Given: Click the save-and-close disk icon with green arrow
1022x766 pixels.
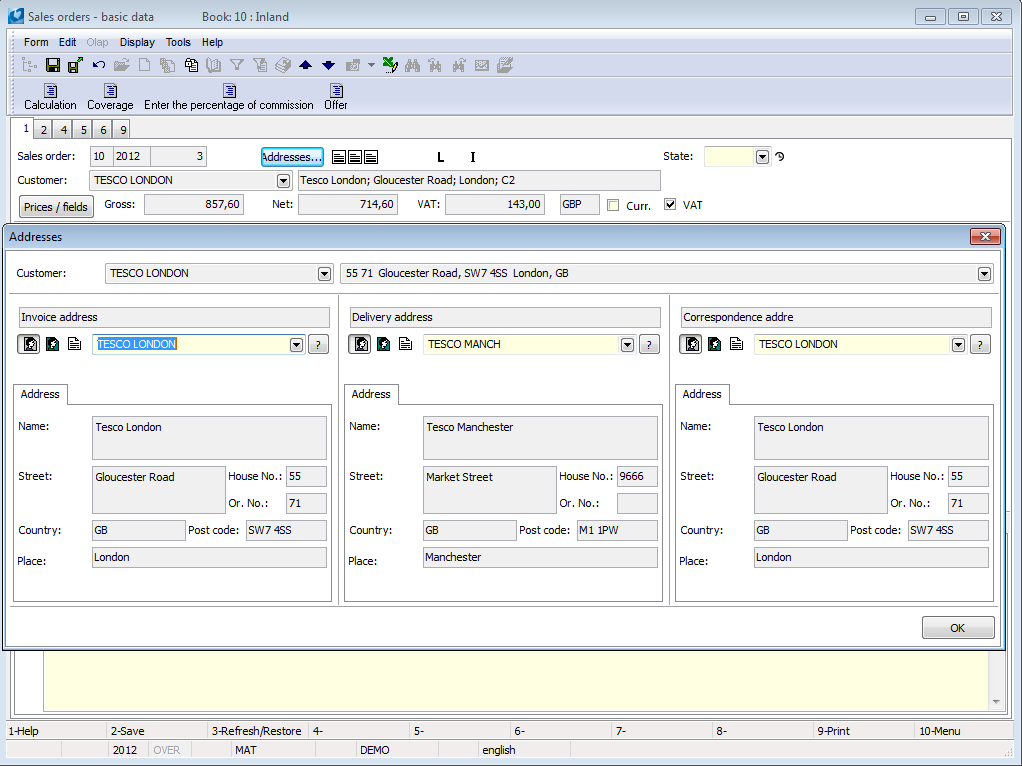Looking at the screenshot, I should click(x=75, y=65).
